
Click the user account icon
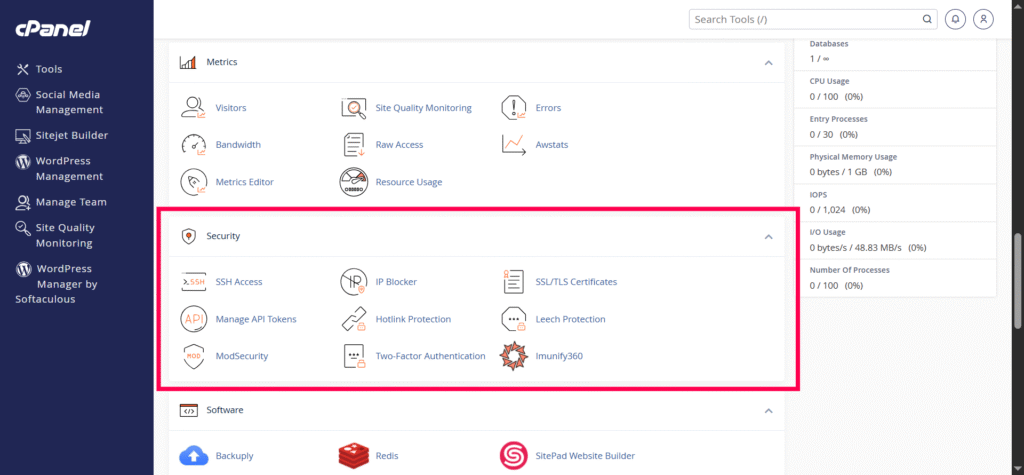tap(983, 19)
